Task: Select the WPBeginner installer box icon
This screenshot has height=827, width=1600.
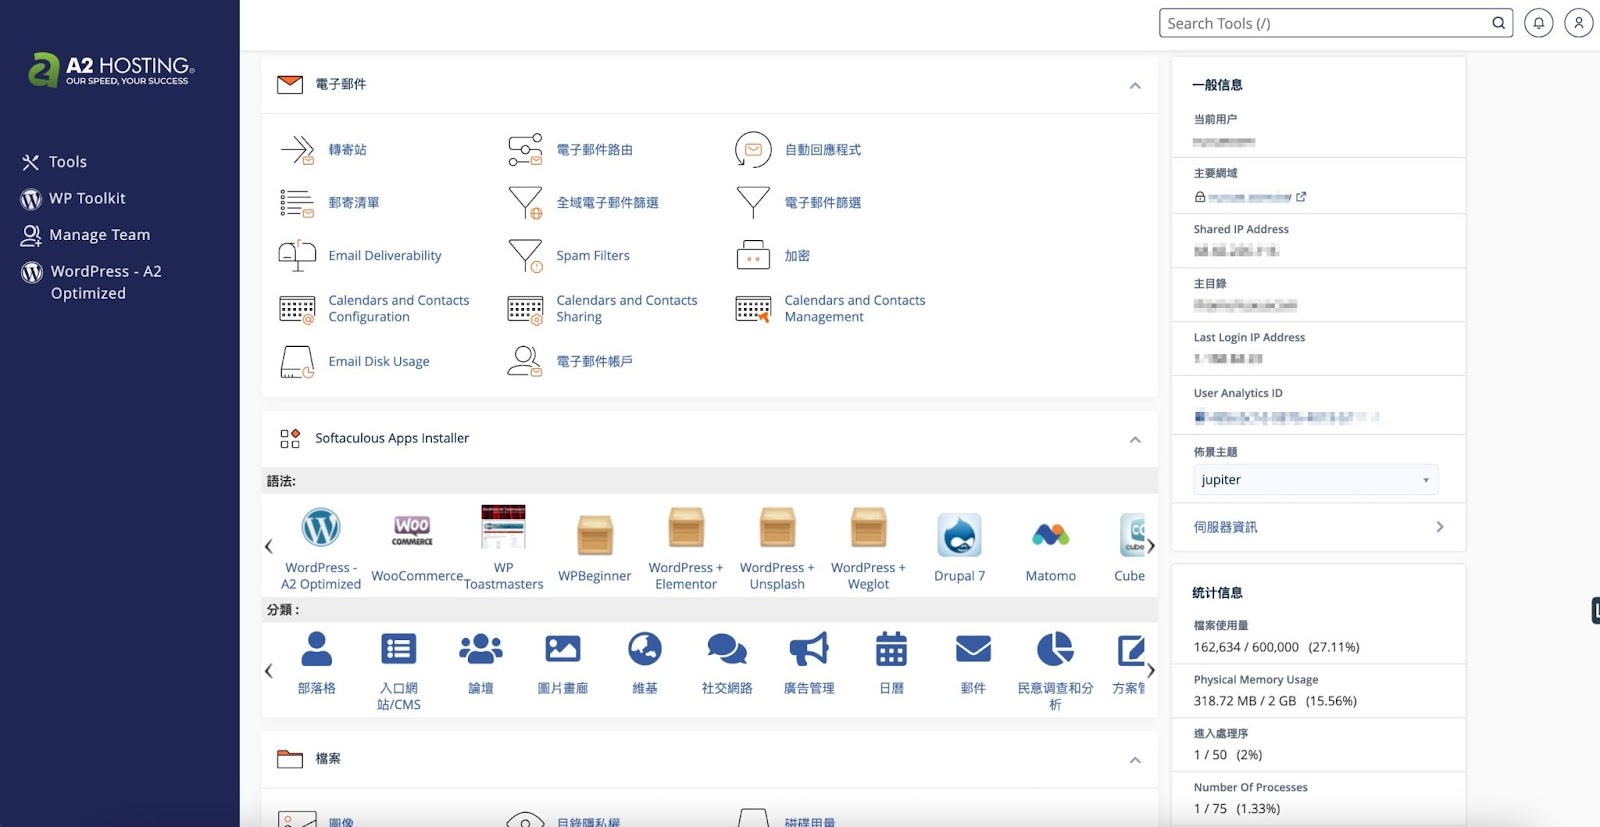Action: 595,535
